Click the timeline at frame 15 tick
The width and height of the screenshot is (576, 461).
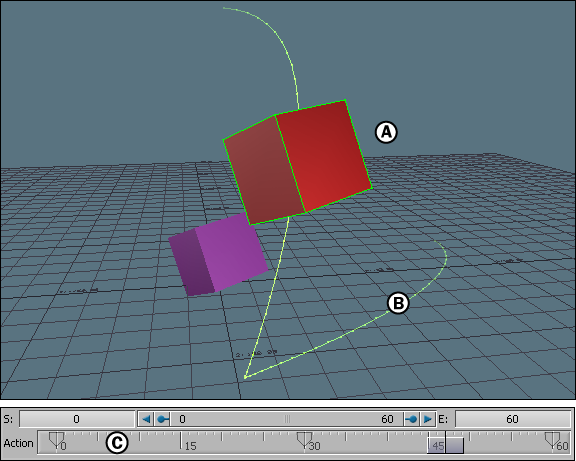click(x=180, y=440)
